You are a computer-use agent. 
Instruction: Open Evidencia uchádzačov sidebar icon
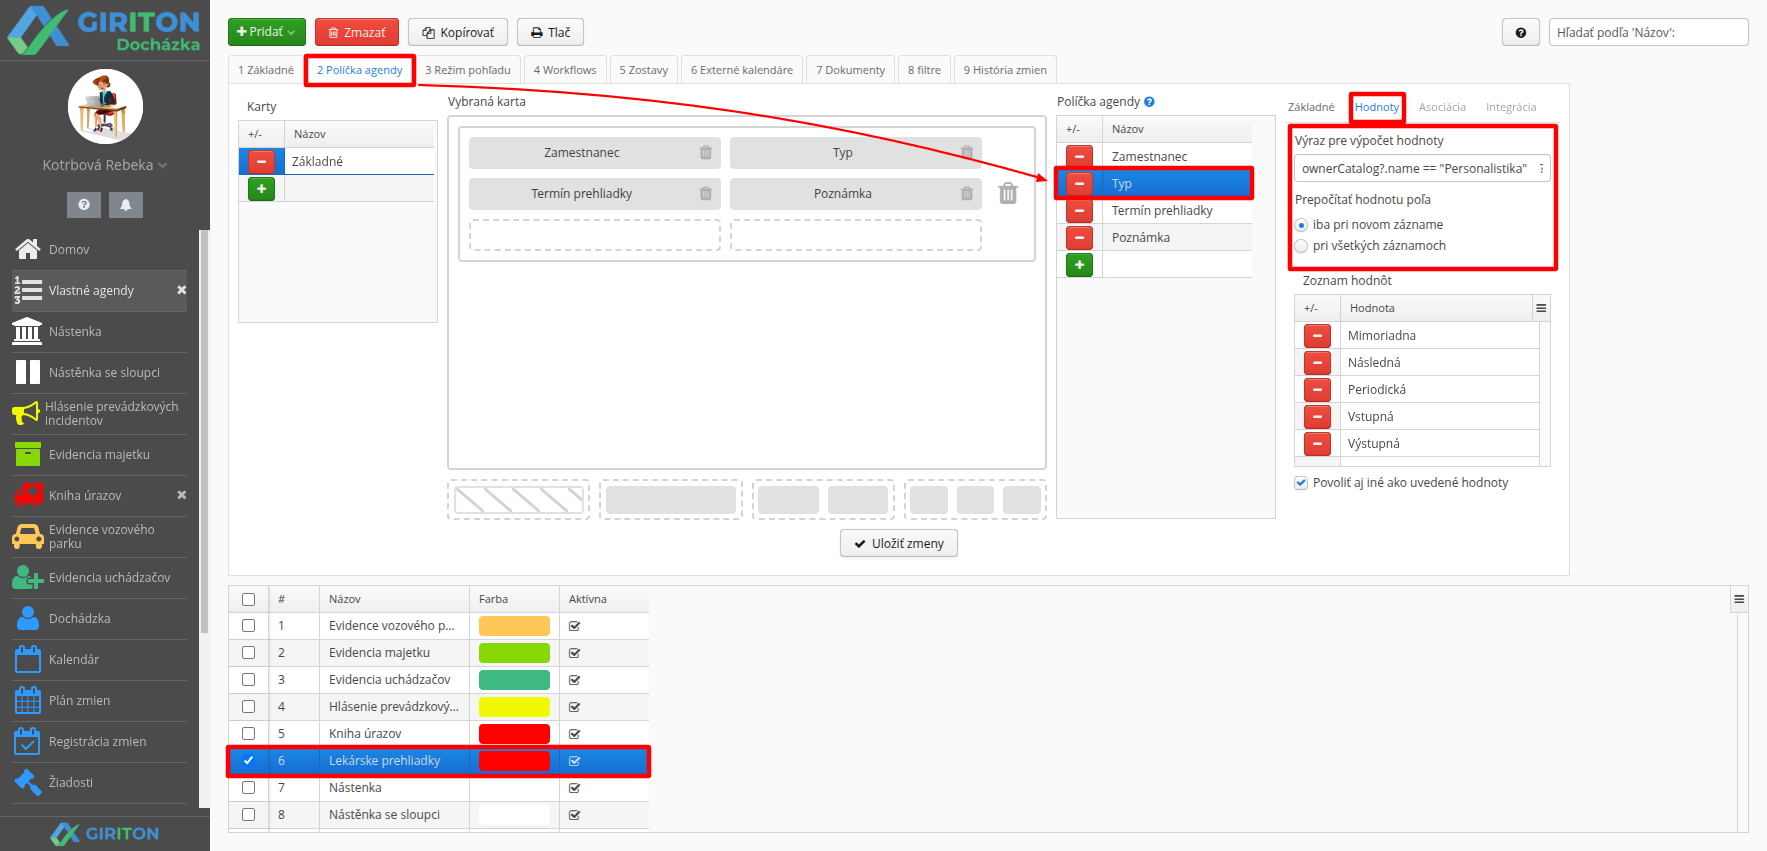[x=28, y=577]
